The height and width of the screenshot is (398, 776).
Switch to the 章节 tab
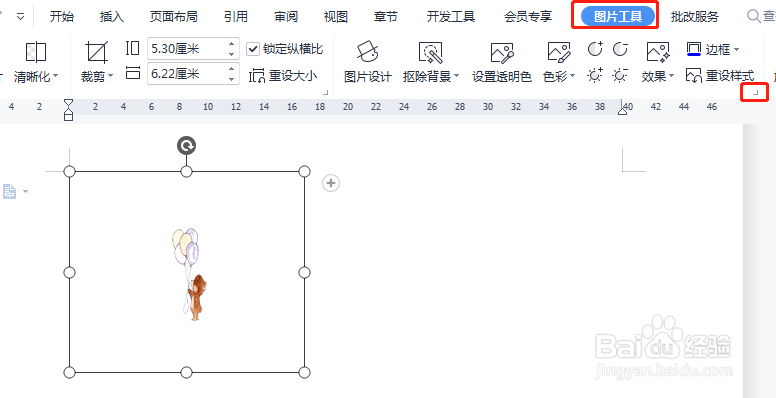386,17
